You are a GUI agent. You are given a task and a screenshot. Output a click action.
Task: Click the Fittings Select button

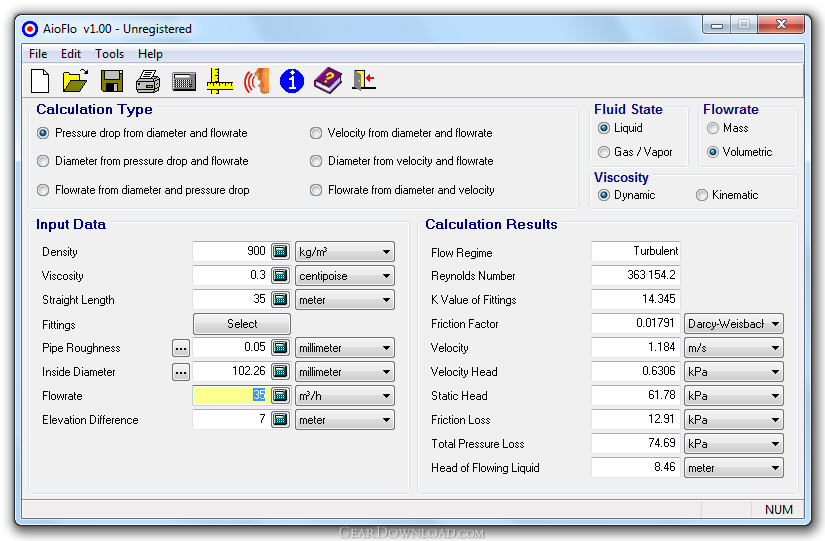[x=242, y=324]
